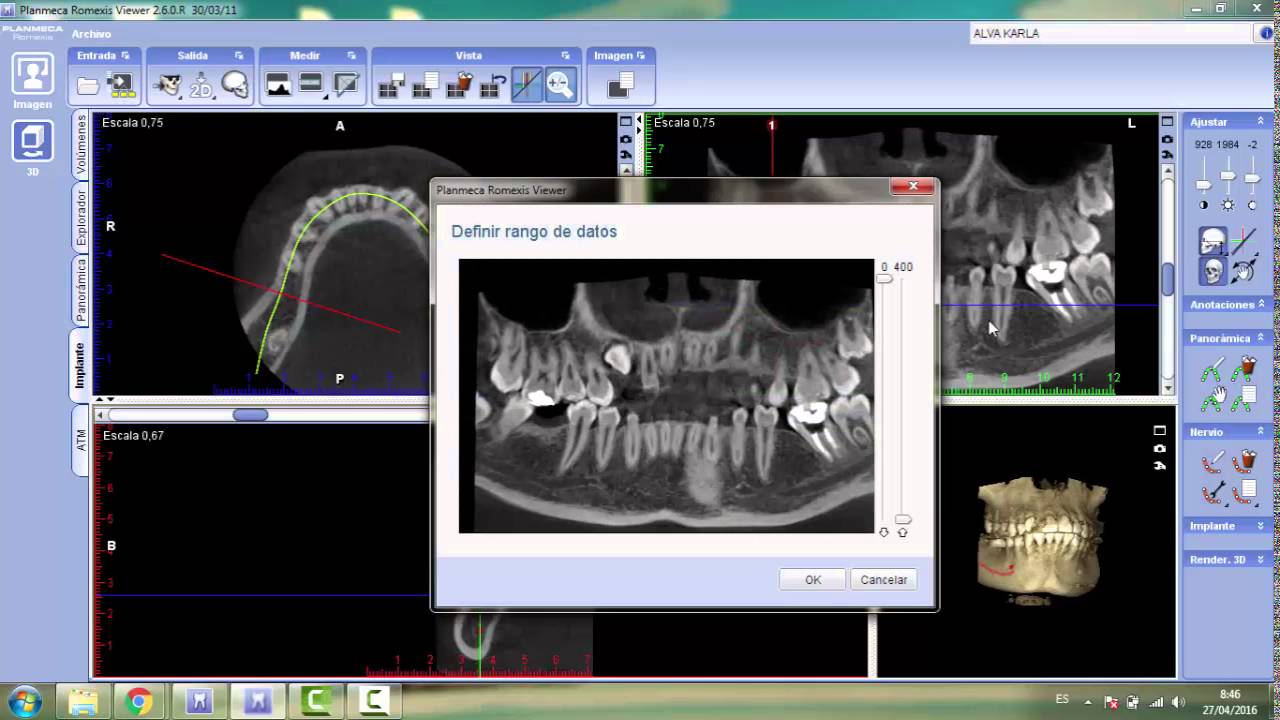Click the layout with document icon in Vista
This screenshot has height=720, width=1280.
(x=425, y=86)
